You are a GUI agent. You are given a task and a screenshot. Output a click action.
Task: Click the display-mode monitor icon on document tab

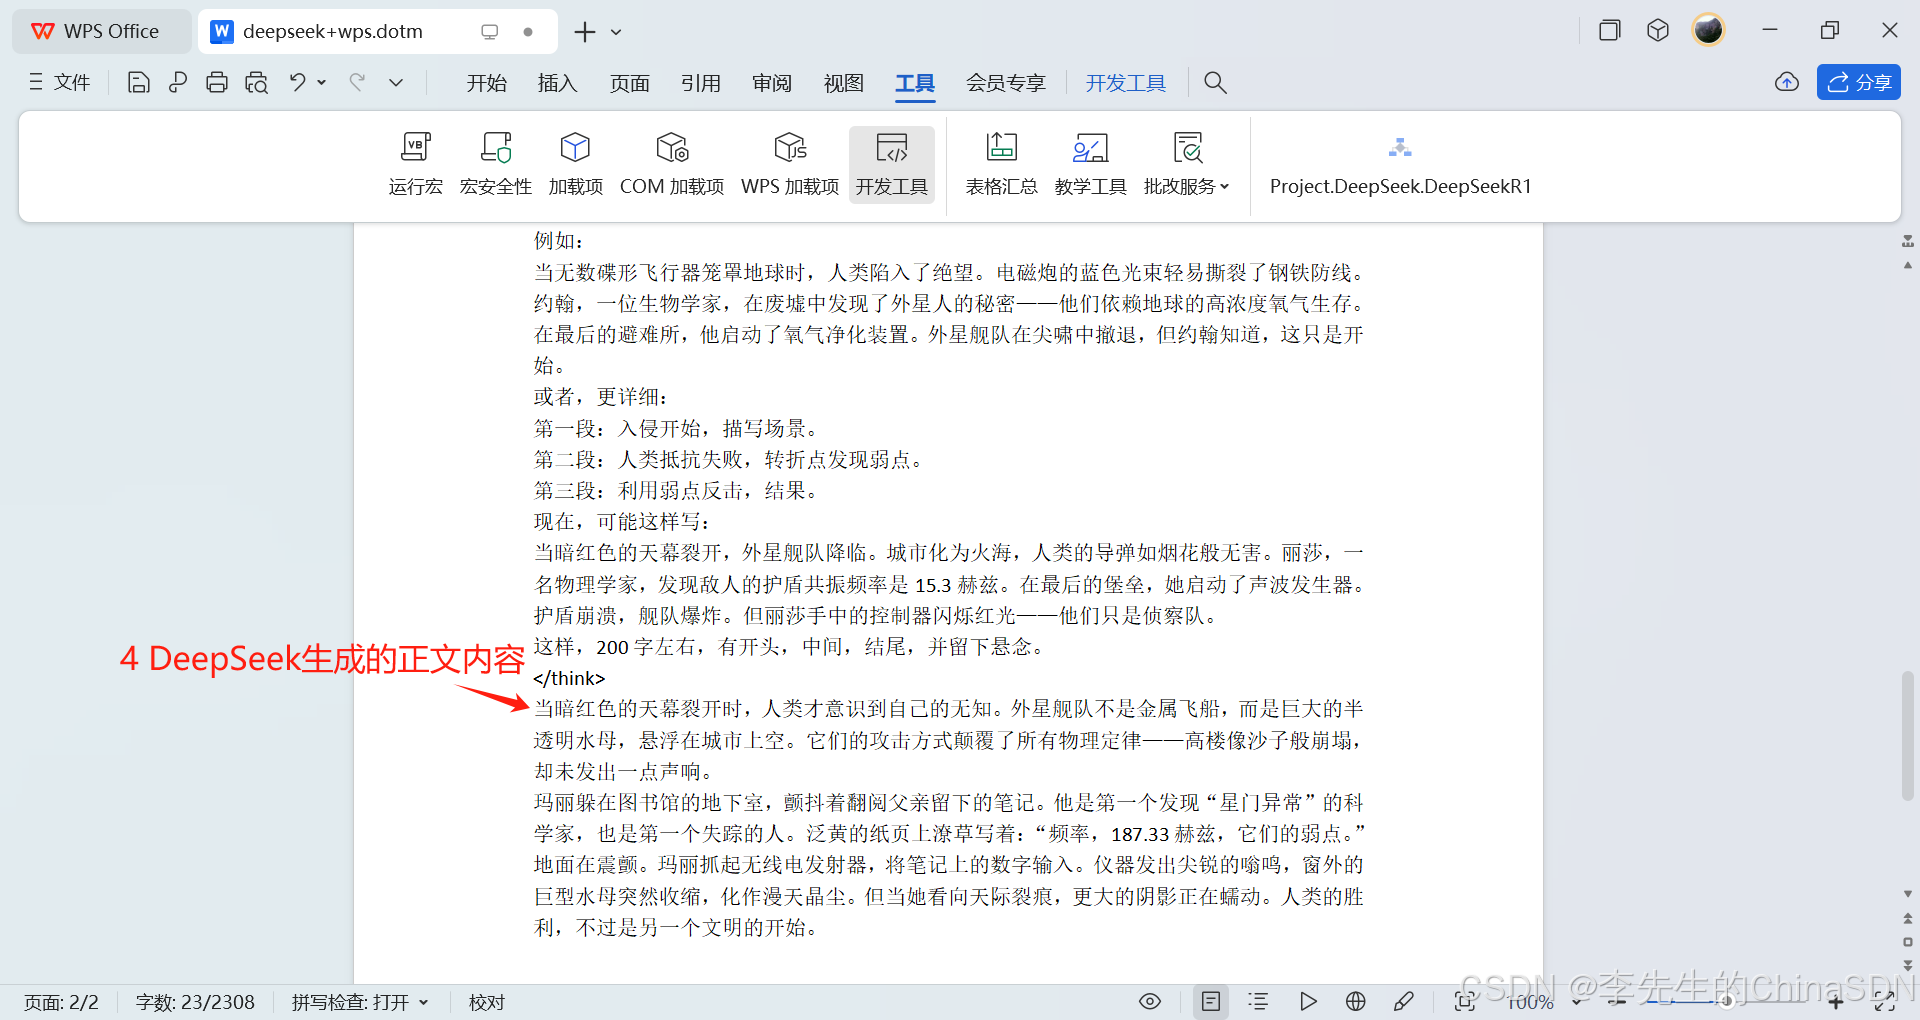(490, 31)
